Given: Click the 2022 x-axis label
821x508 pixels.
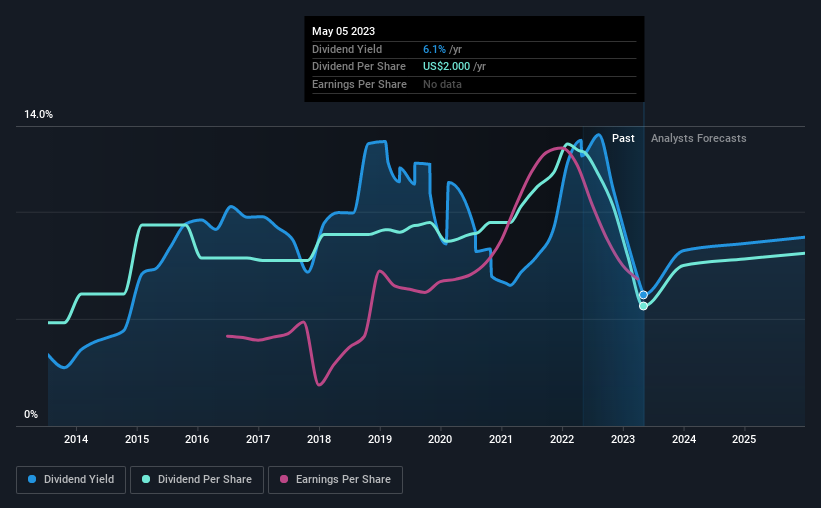Looking at the screenshot, I should click(x=562, y=439).
